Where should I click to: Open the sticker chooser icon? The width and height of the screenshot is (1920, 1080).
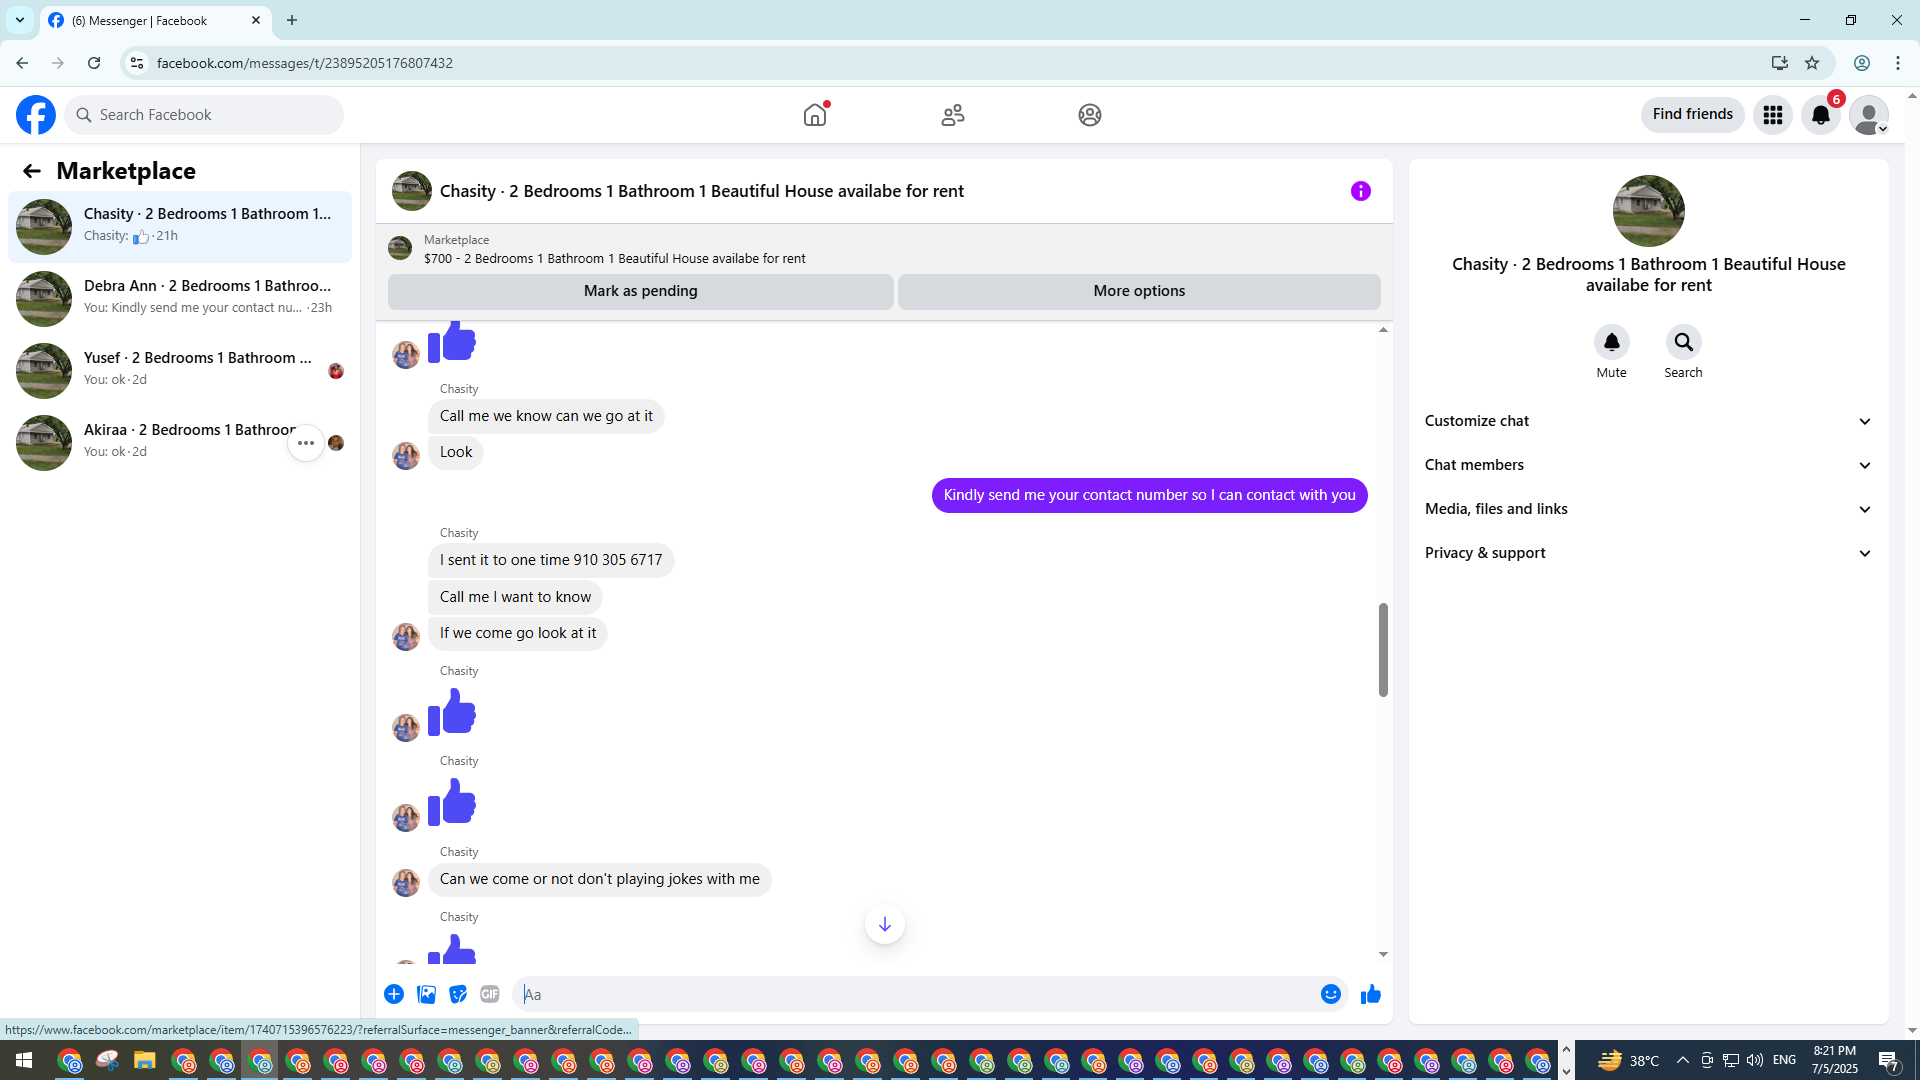pyautogui.click(x=458, y=994)
